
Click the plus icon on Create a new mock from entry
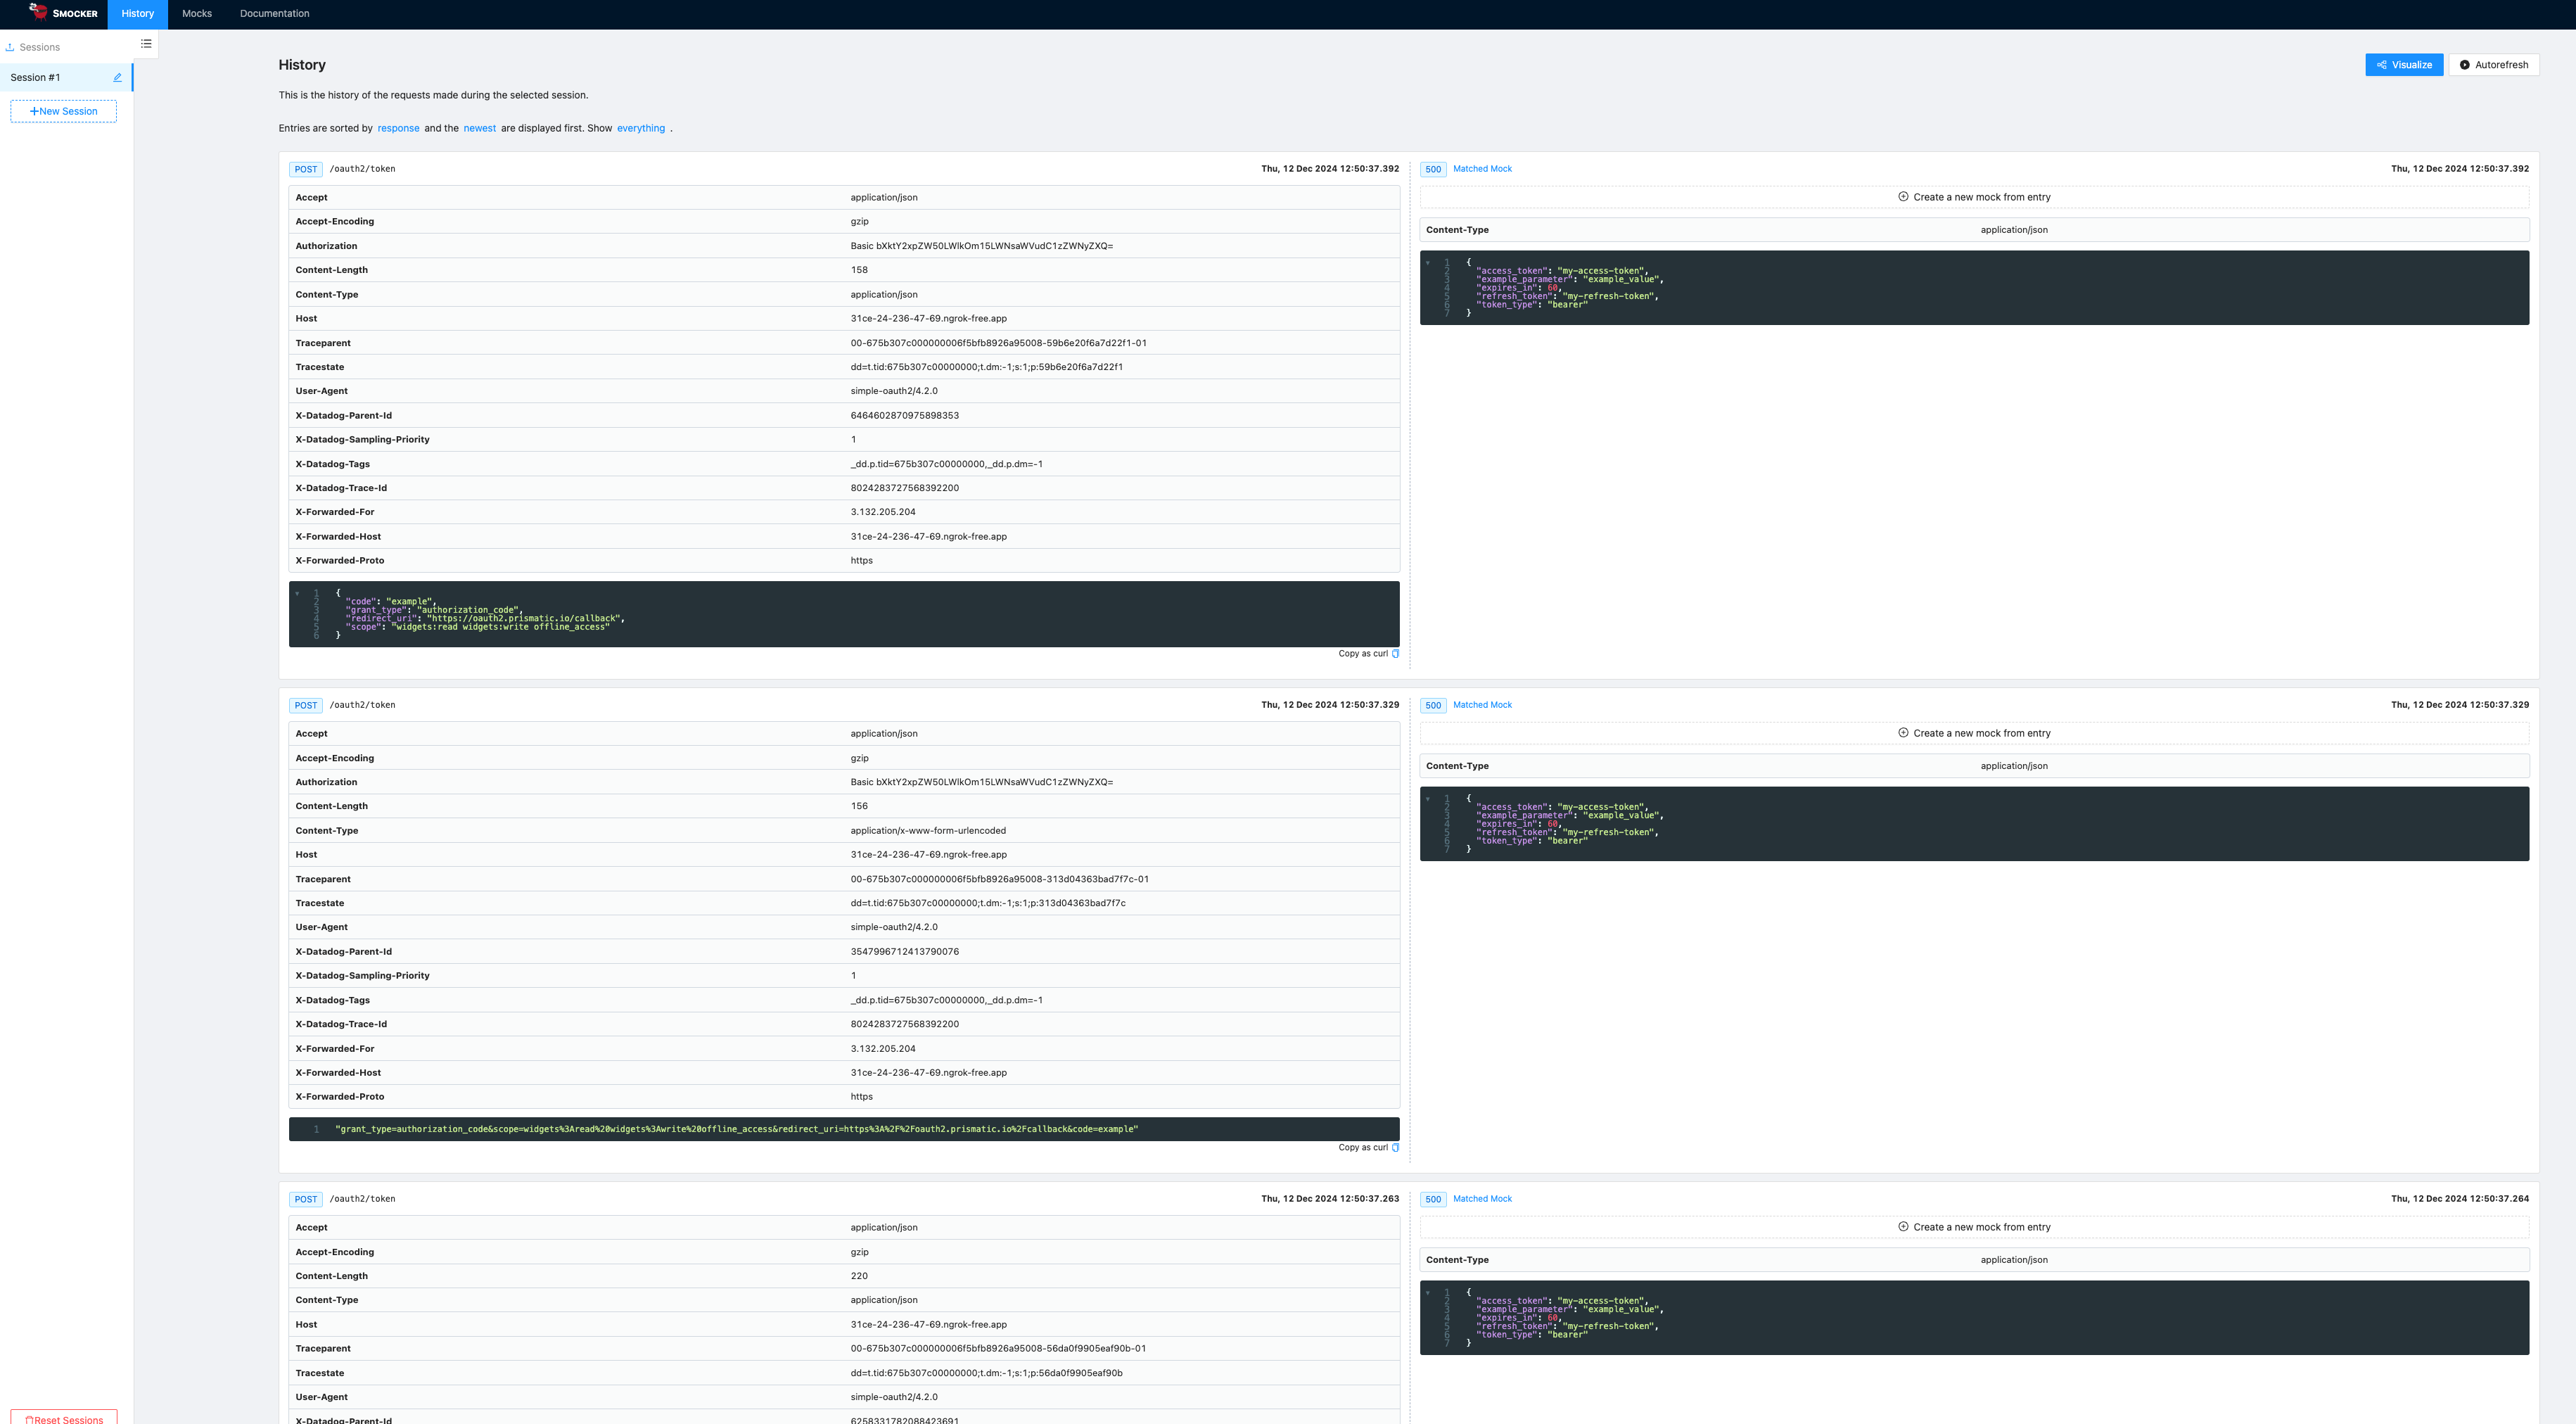[x=1903, y=197]
